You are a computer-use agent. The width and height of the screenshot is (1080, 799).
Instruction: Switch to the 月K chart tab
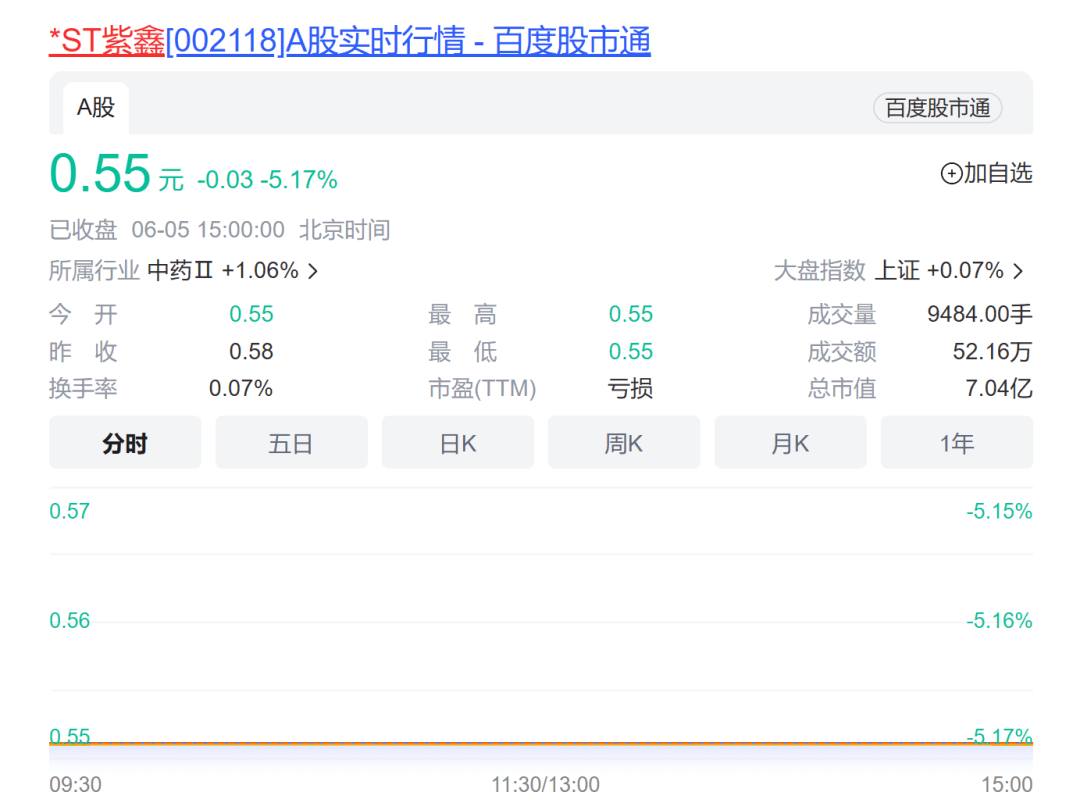pos(790,443)
